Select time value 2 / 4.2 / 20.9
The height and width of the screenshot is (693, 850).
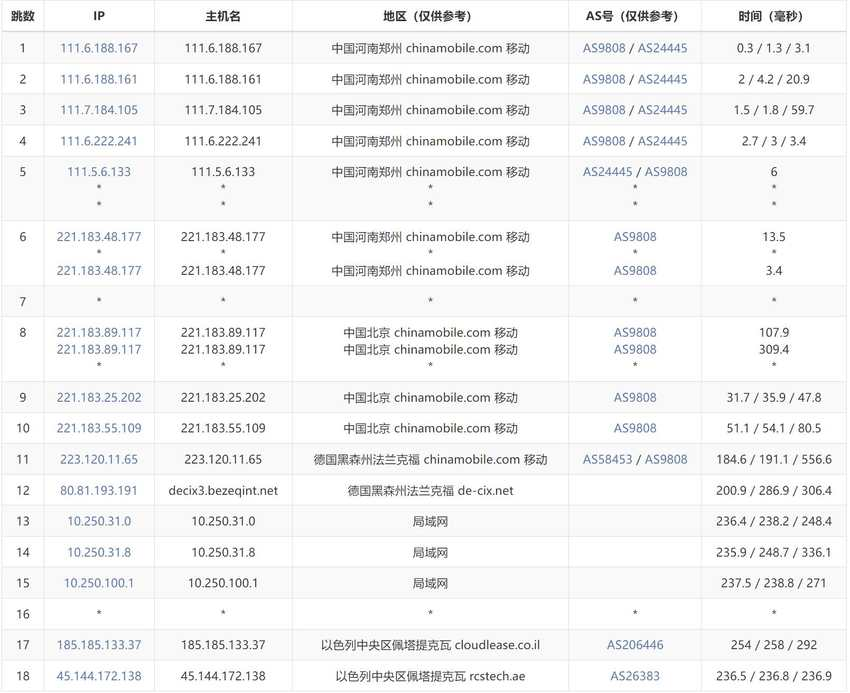click(x=774, y=79)
